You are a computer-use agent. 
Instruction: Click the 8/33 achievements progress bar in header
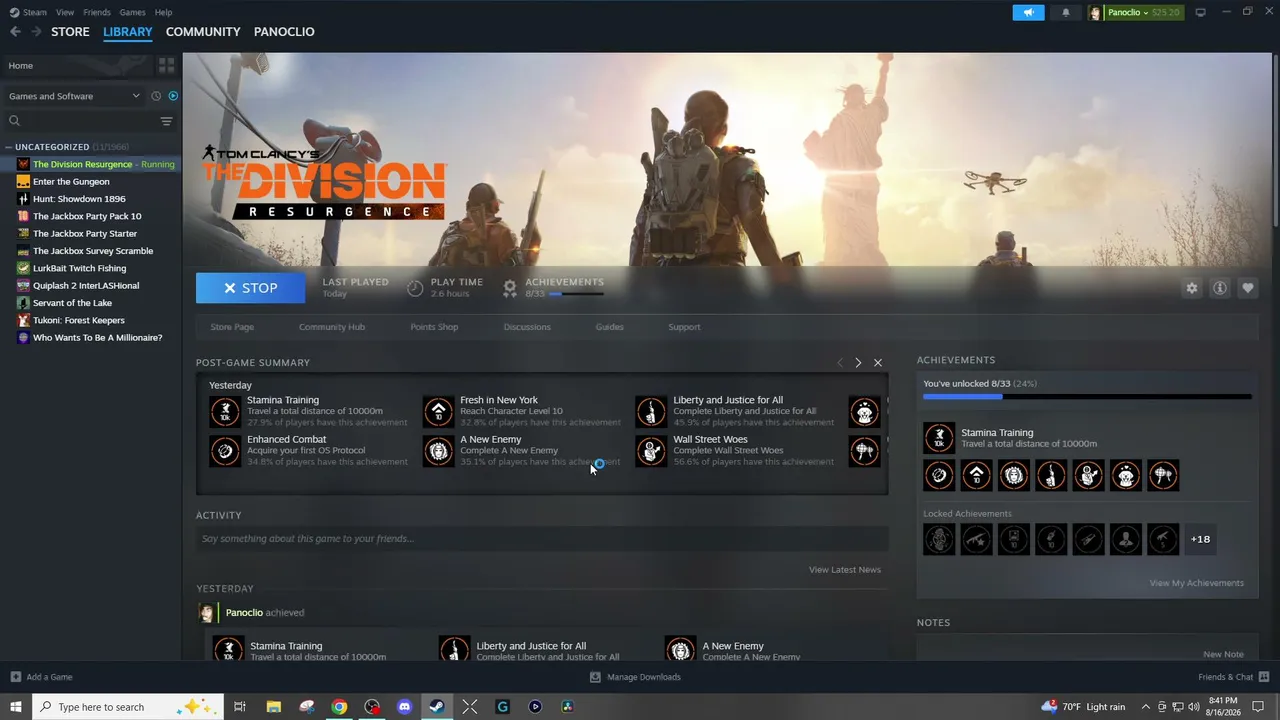click(x=576, y=294)
